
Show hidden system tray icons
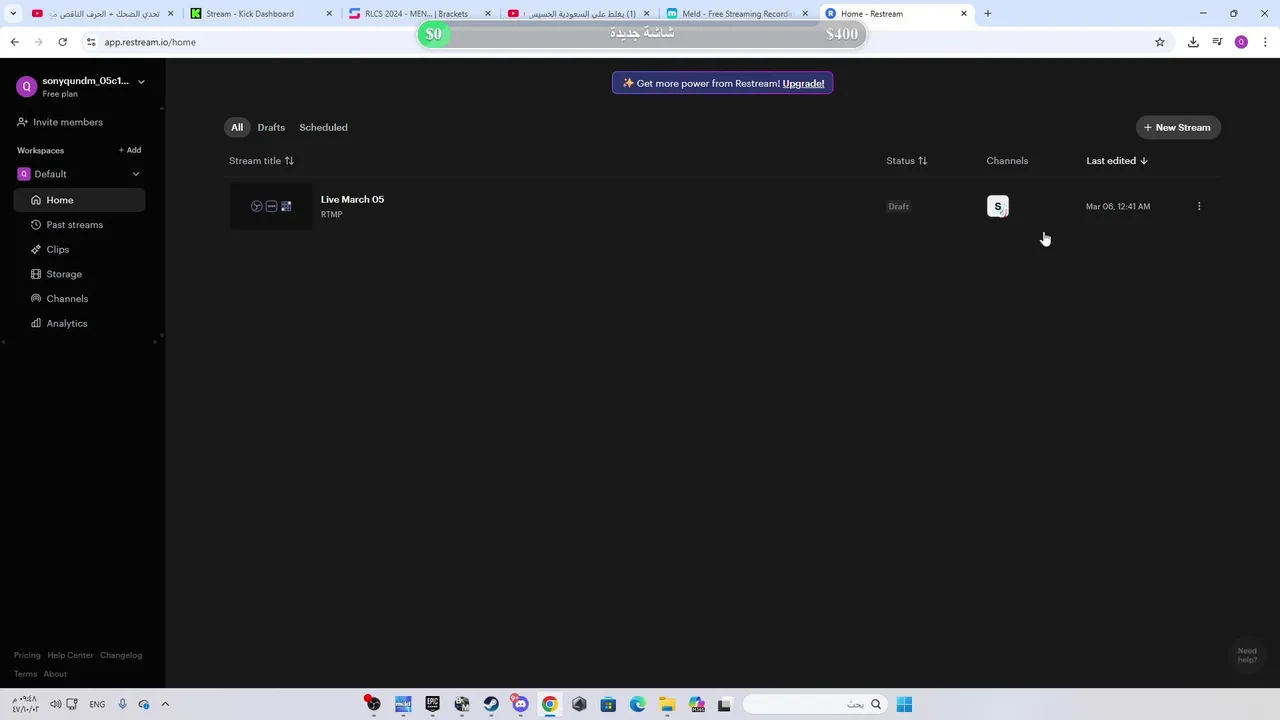click(165, 704)
